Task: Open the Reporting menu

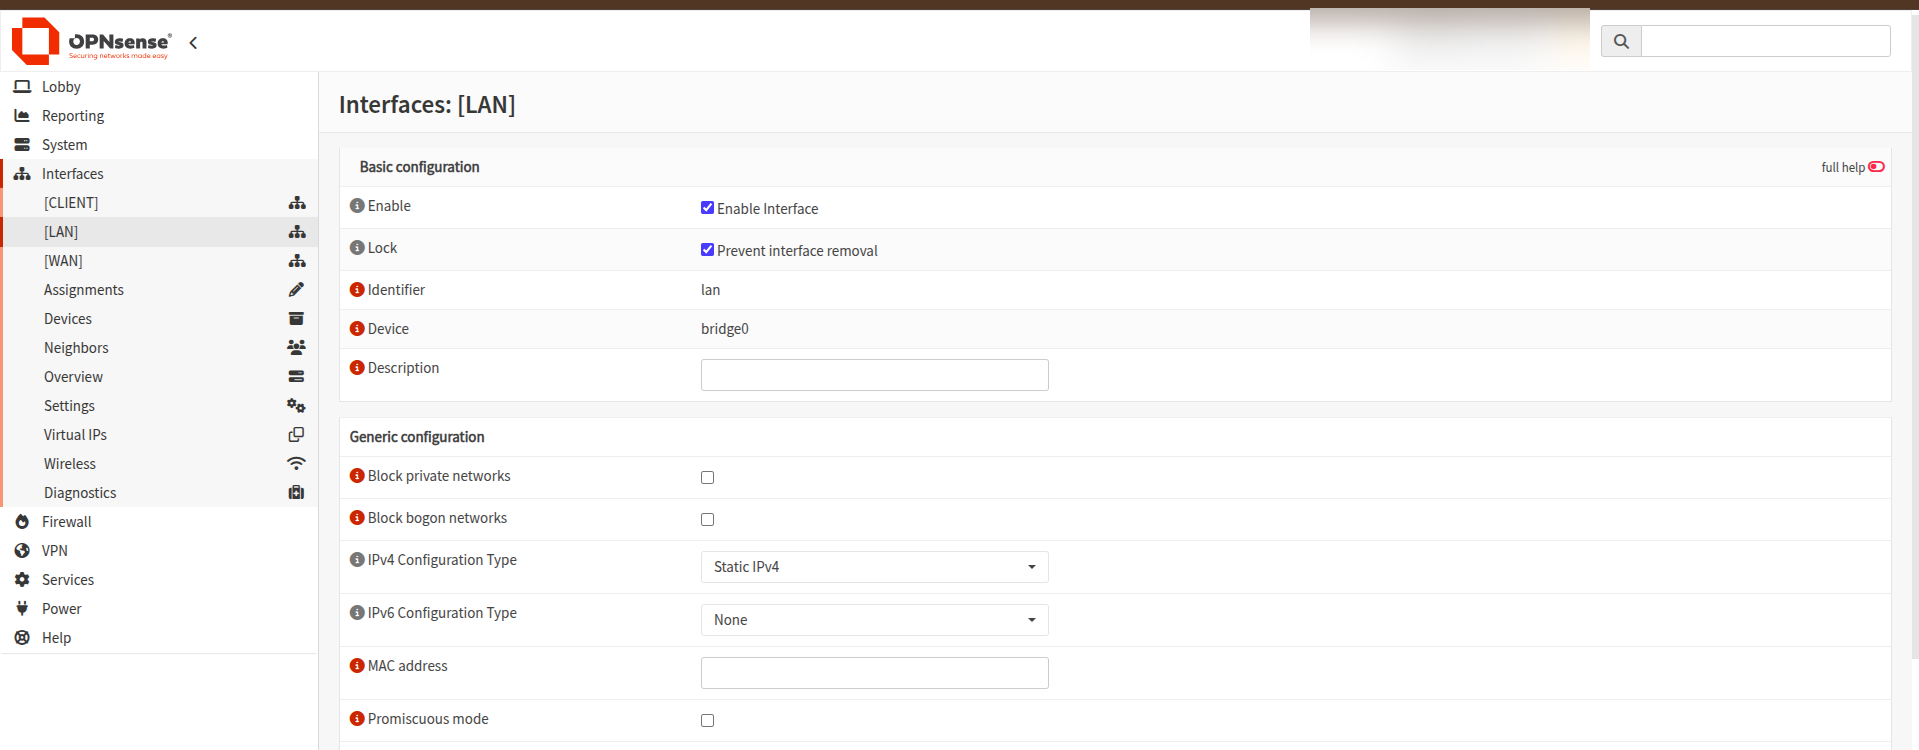Action: [x=159, y=116]
